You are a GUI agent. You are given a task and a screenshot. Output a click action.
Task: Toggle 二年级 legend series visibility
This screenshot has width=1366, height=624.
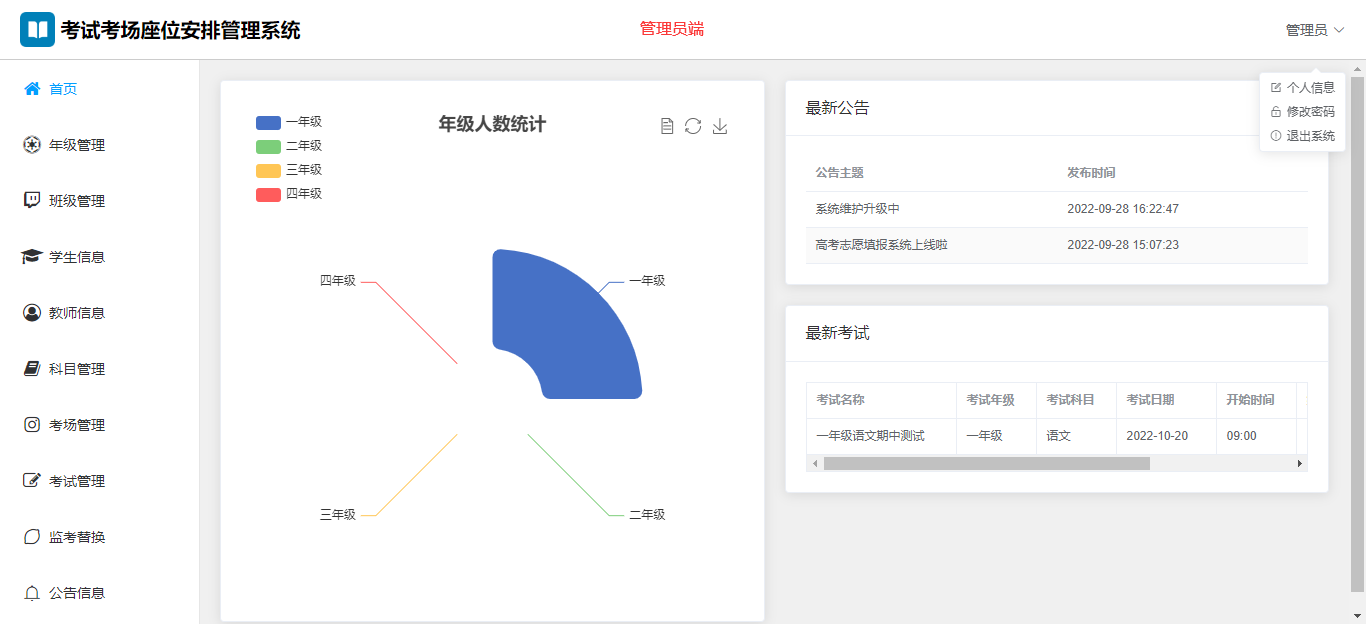tap(289, 146)
